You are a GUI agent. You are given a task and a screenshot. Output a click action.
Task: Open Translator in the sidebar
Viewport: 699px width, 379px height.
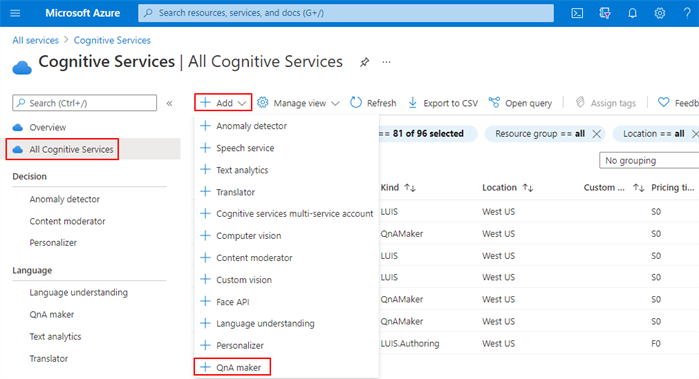tap(49, 358)
